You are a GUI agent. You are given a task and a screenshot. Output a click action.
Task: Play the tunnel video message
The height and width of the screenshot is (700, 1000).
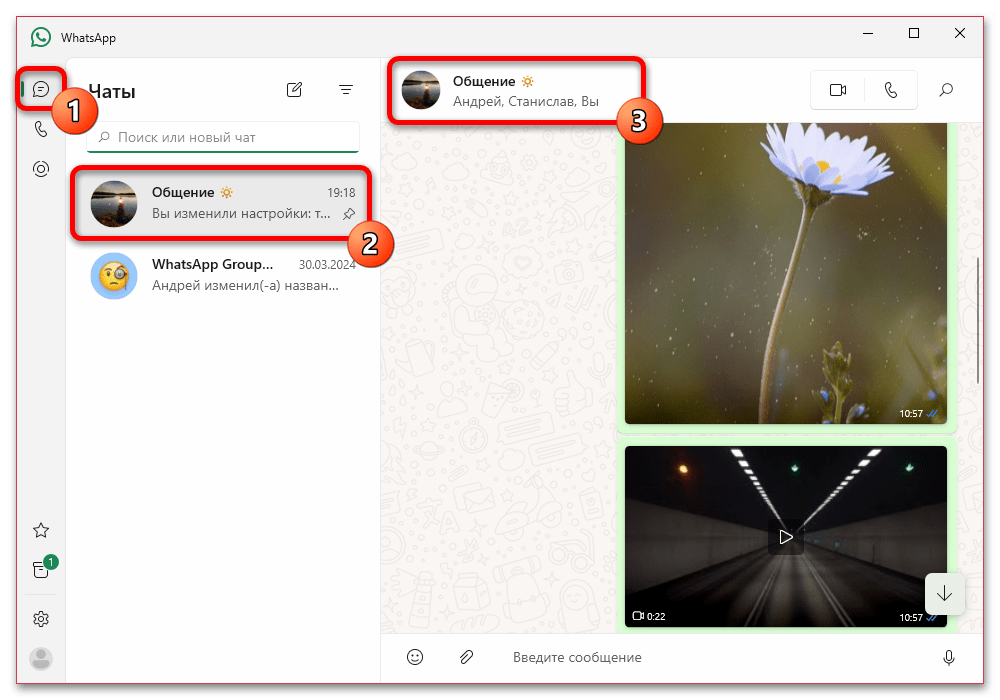pos(786,537)
